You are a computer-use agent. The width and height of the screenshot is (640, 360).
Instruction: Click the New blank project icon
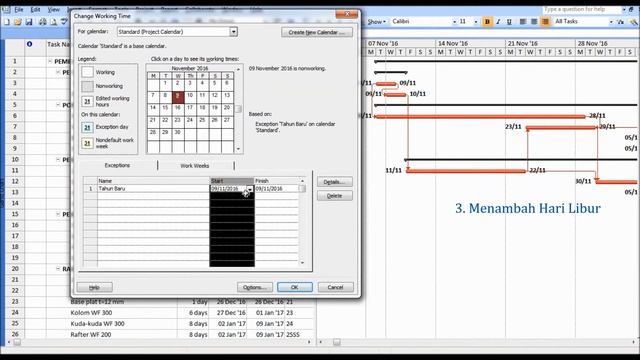coord(7,22)
